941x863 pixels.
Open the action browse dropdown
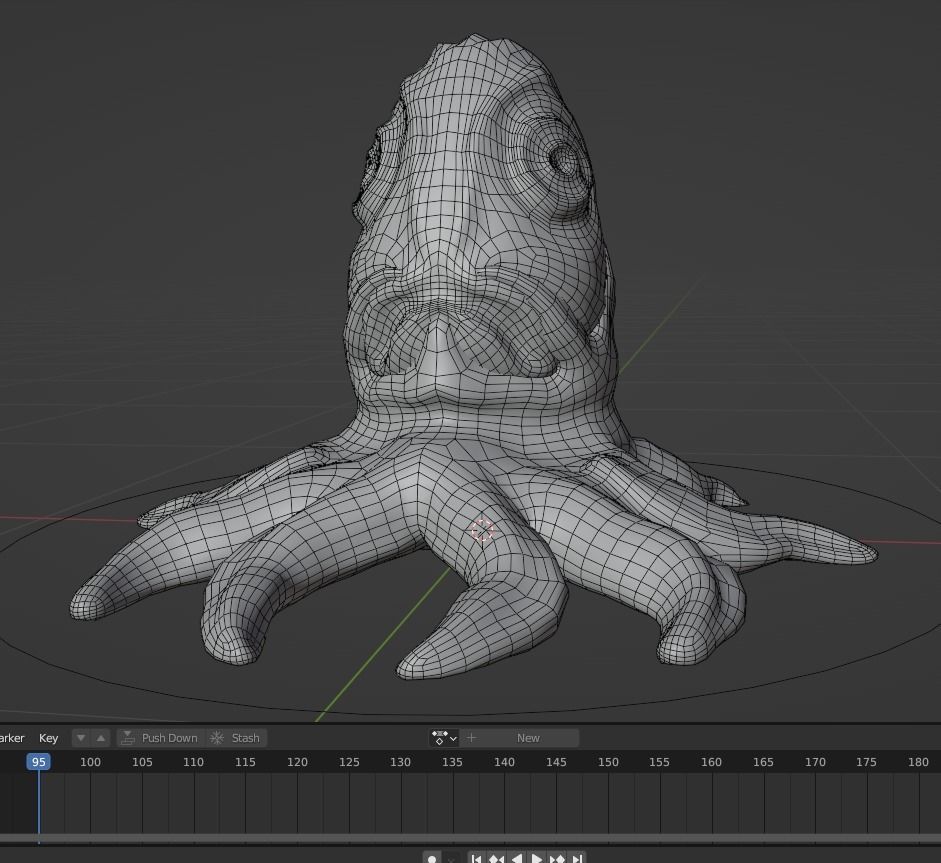coord(444,738)
